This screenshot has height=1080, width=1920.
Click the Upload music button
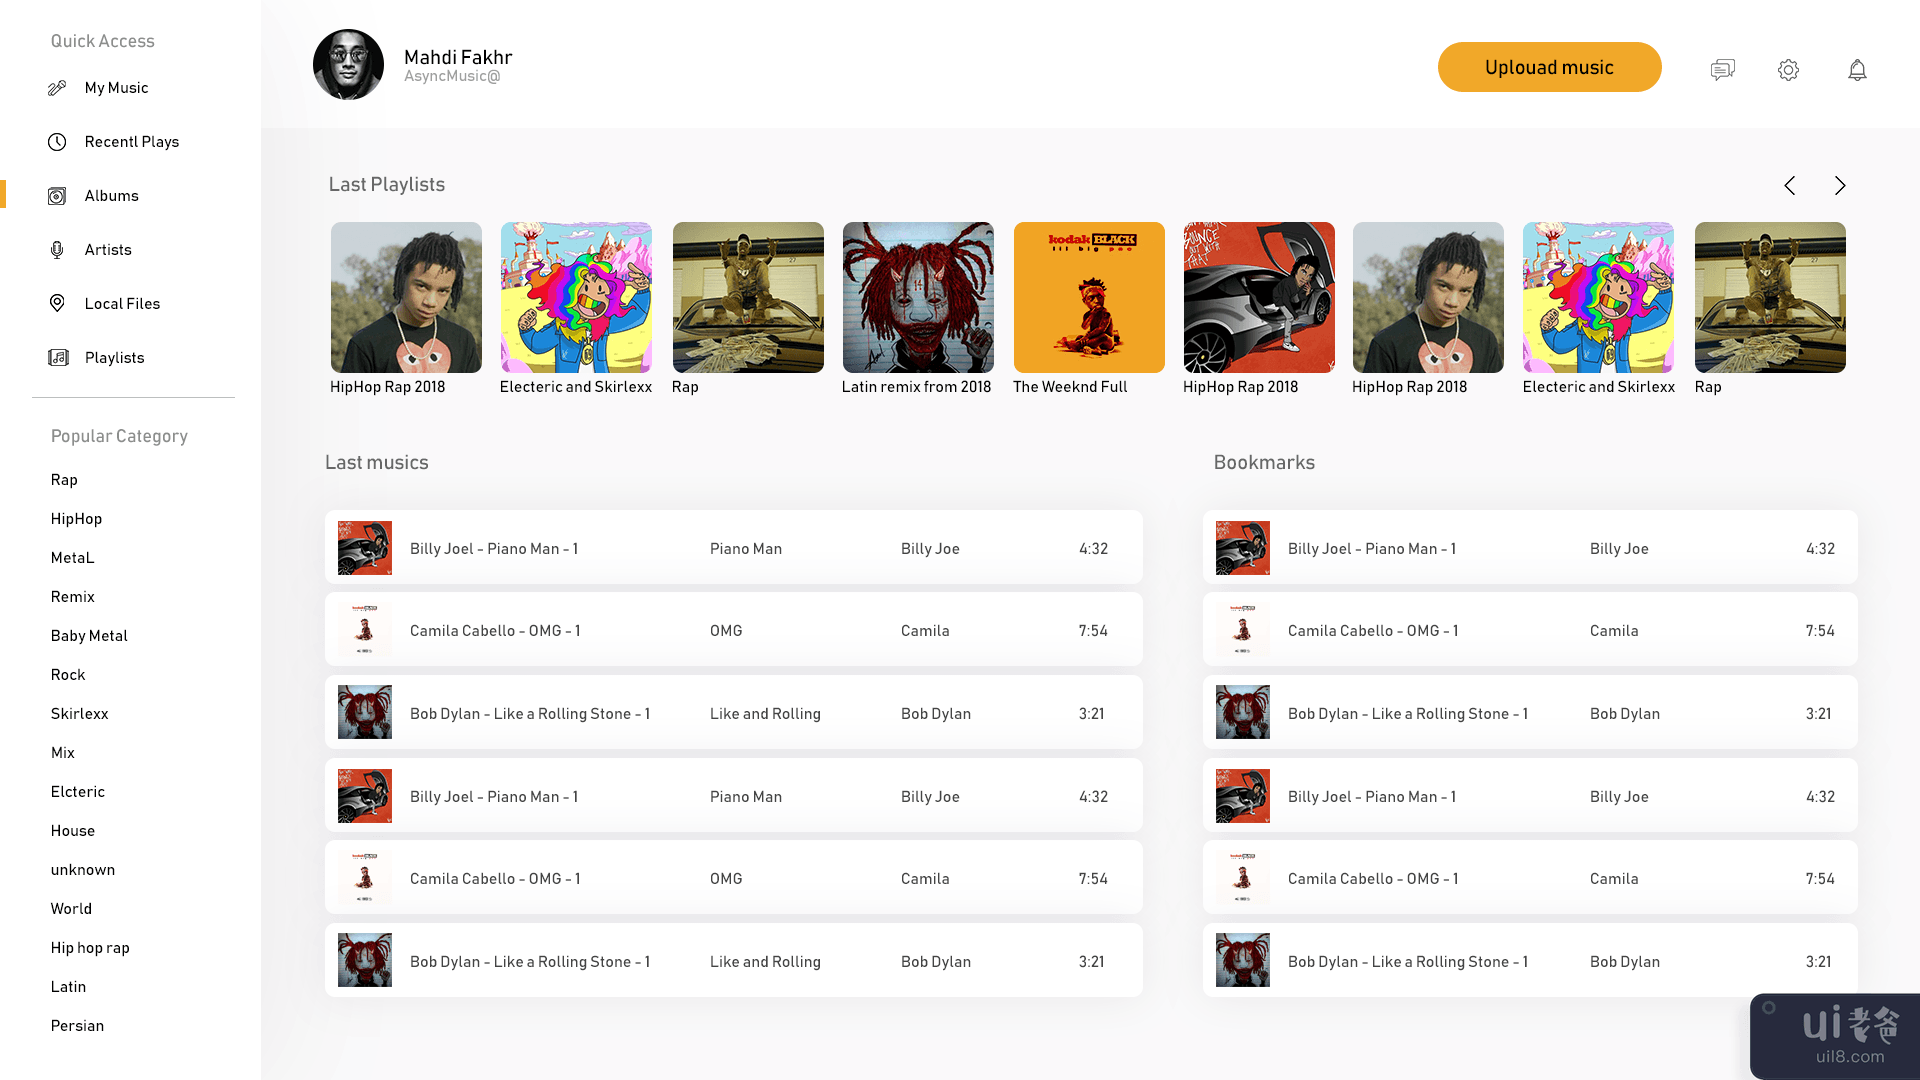pyautogui.click(x=1549, y=67)
